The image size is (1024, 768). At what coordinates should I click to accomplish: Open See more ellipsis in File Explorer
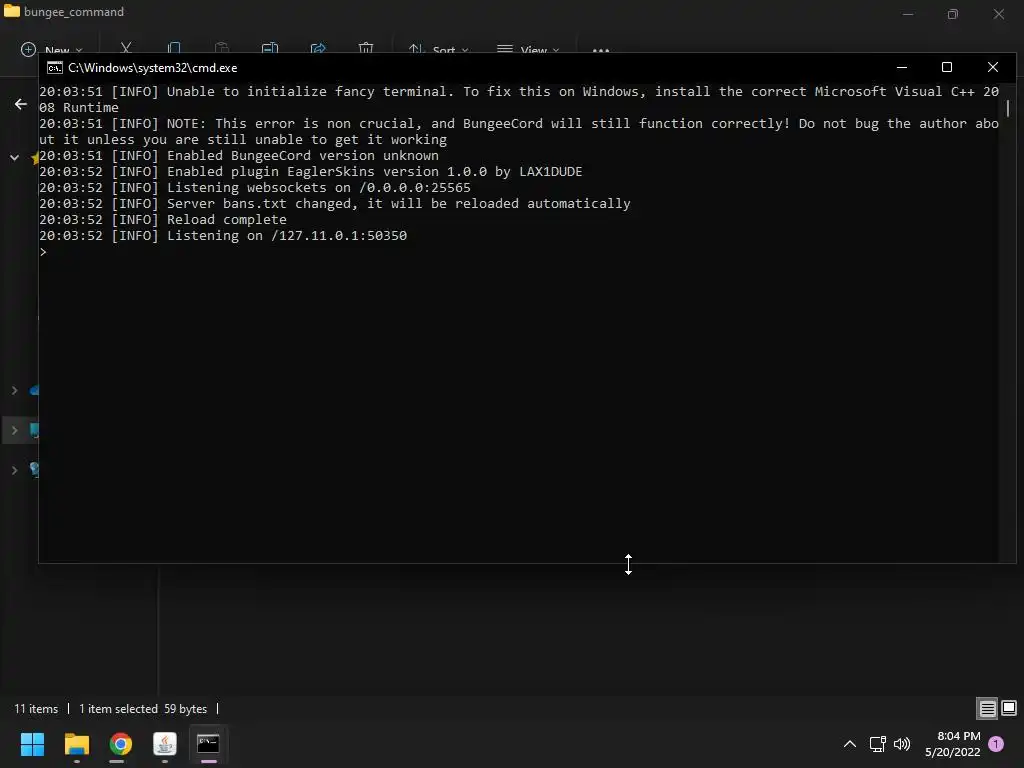(x=601, y=50)
